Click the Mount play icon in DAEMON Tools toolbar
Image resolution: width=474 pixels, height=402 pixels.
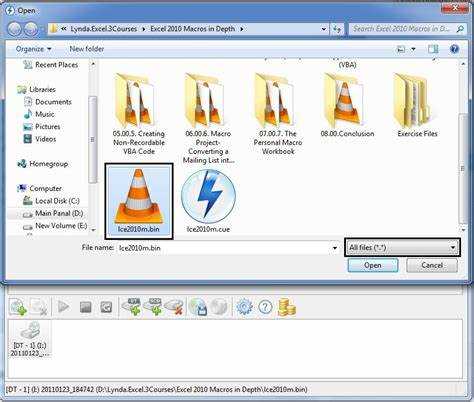click(x=63, y=307)
